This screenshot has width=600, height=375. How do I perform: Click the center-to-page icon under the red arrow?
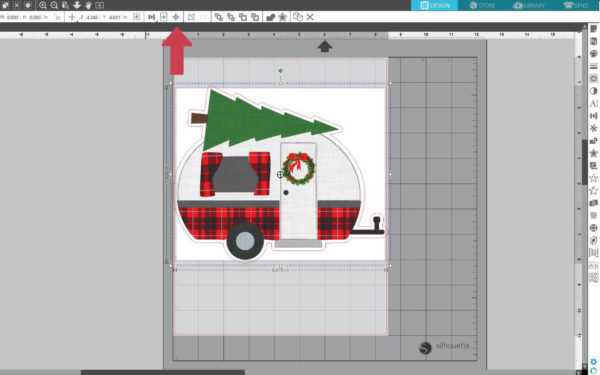tap(176, 17)
